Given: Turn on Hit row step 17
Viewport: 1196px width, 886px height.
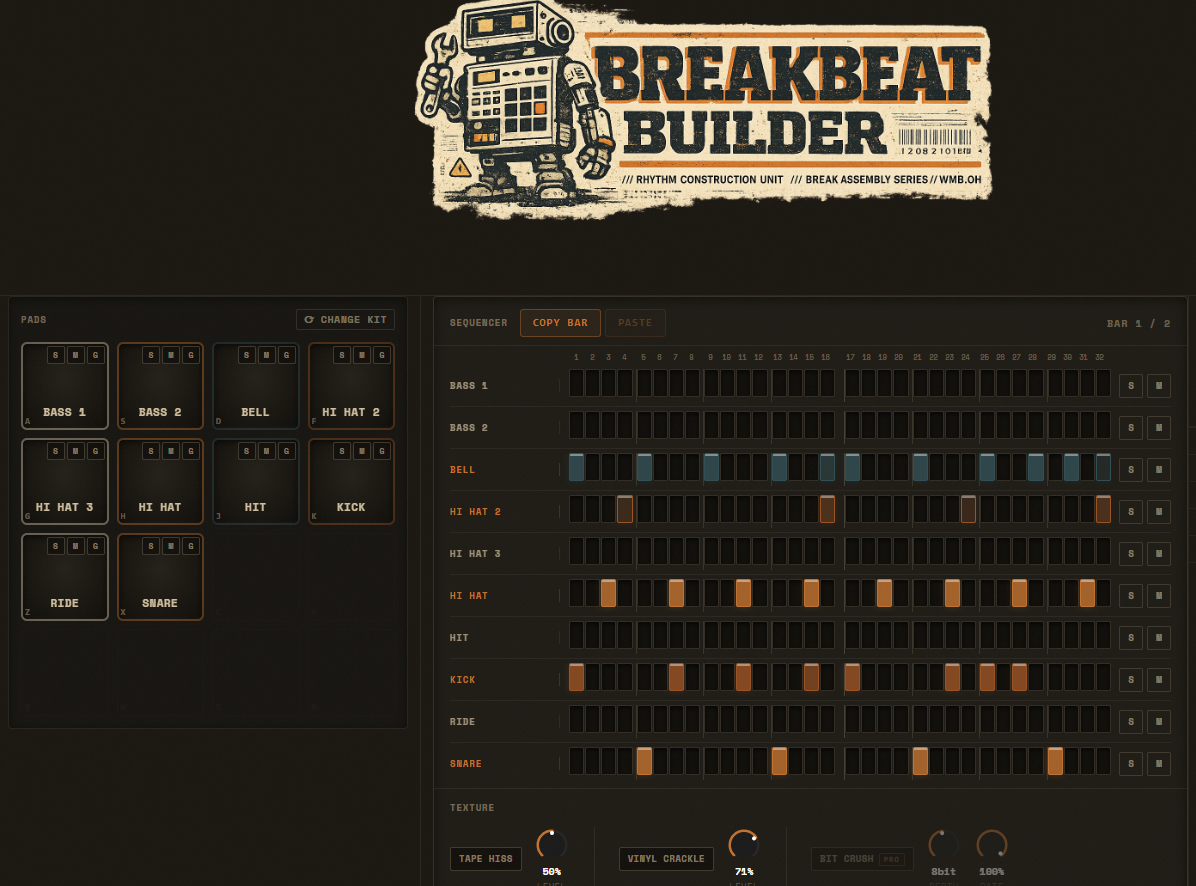Looking at the screenshot, I should [852, 635].
